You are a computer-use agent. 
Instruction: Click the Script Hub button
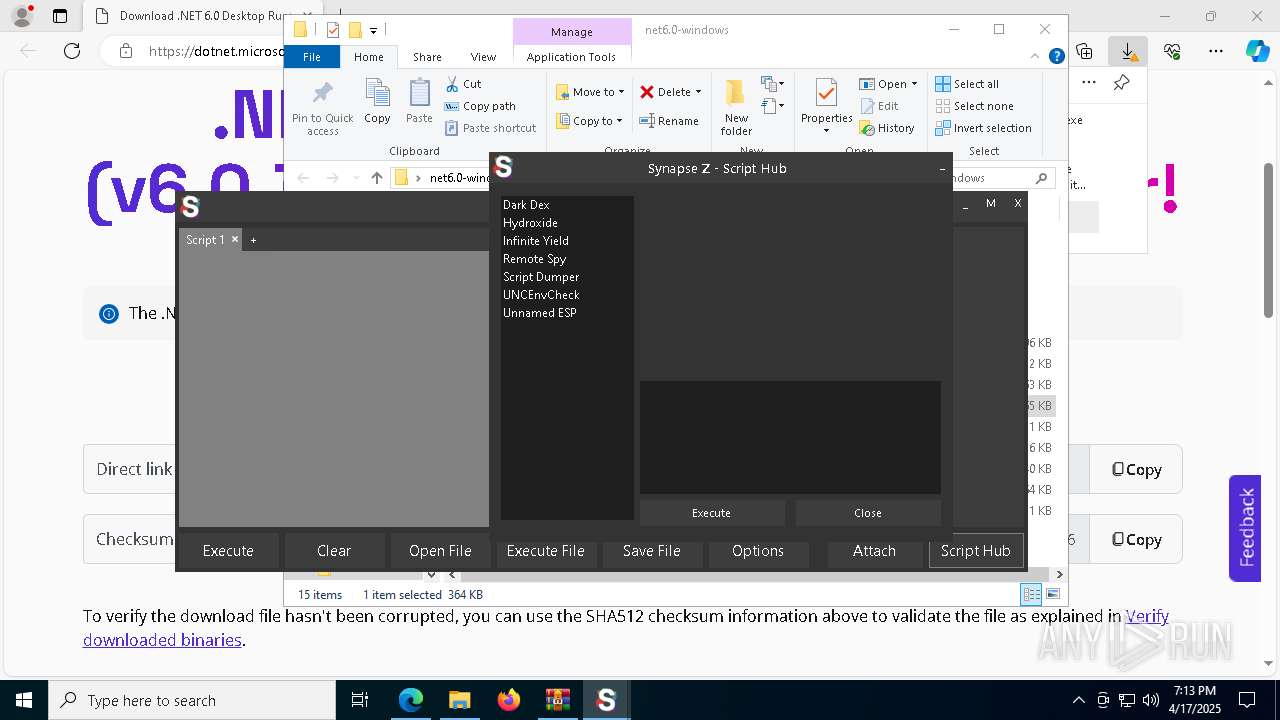pyautogui.click(x=975, y=551)
